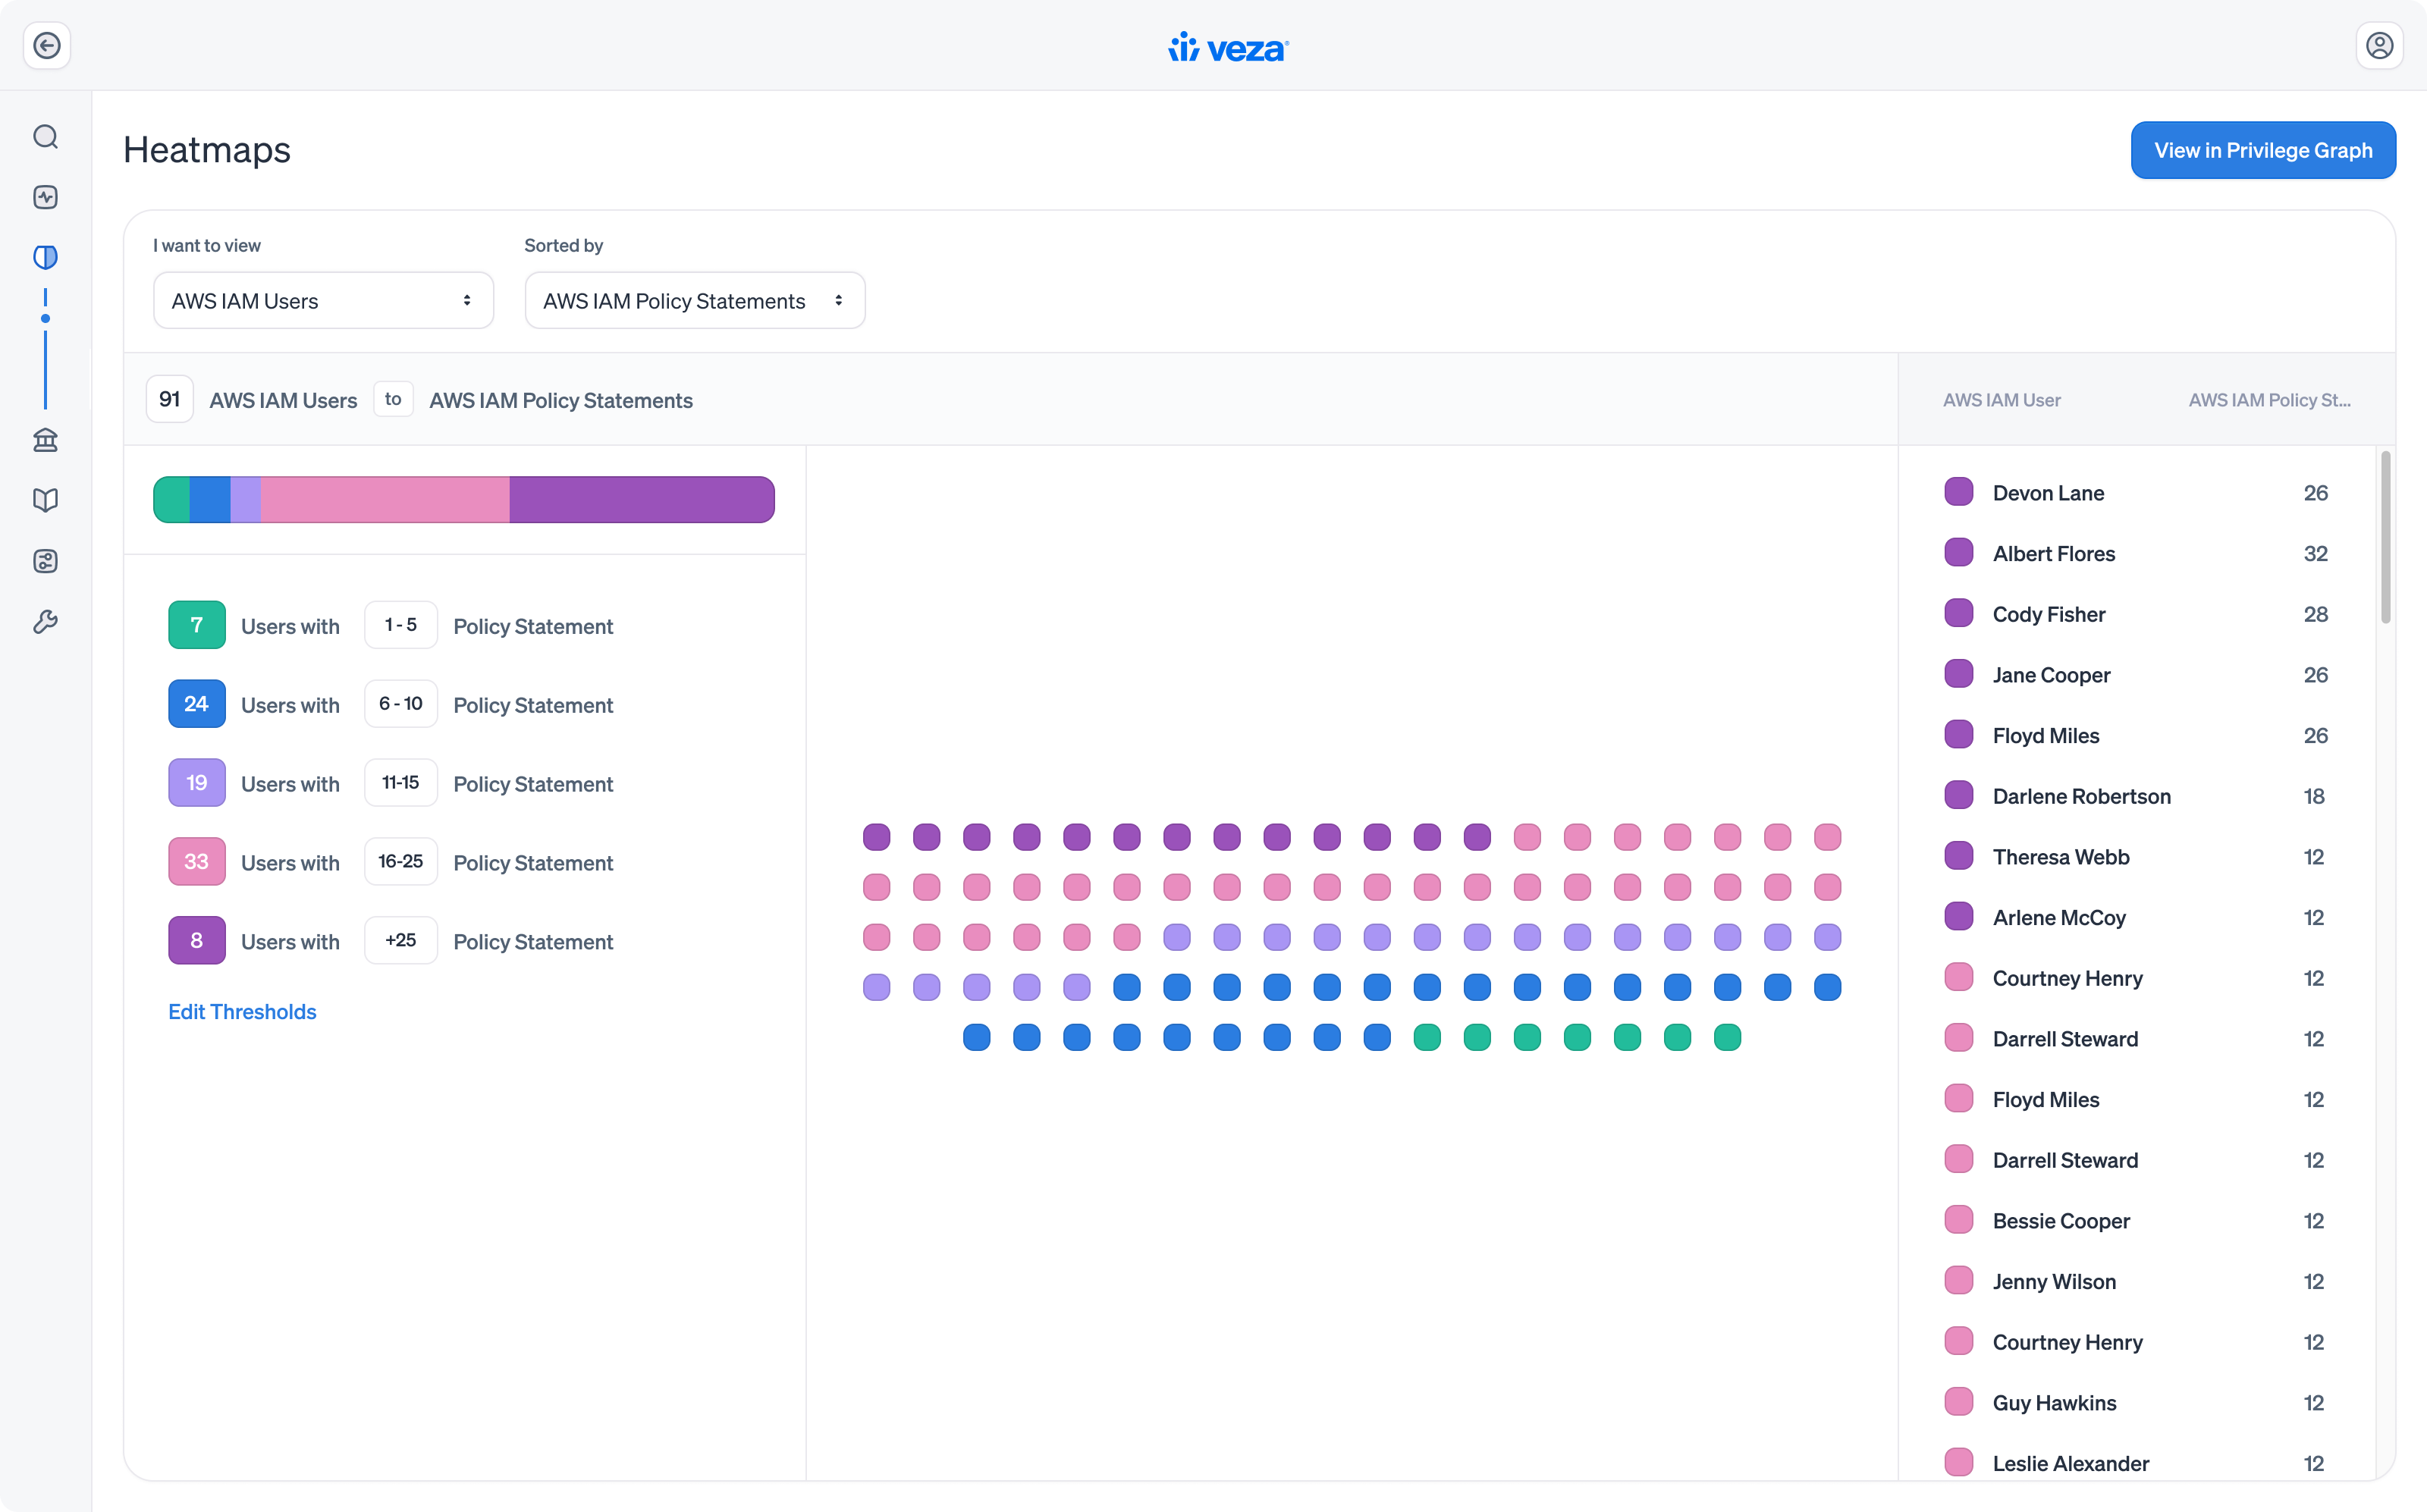Click the AWS IAM Policy St... column header
Image resolution: width=2427 pixels, height=1512 pixels.
[x=2270, y=400]
